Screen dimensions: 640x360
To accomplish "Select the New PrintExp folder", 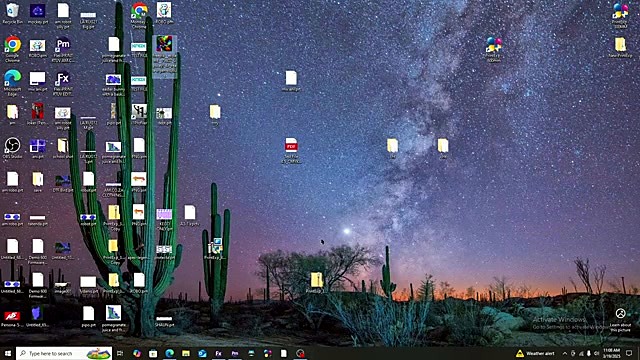I will point(620,47).
